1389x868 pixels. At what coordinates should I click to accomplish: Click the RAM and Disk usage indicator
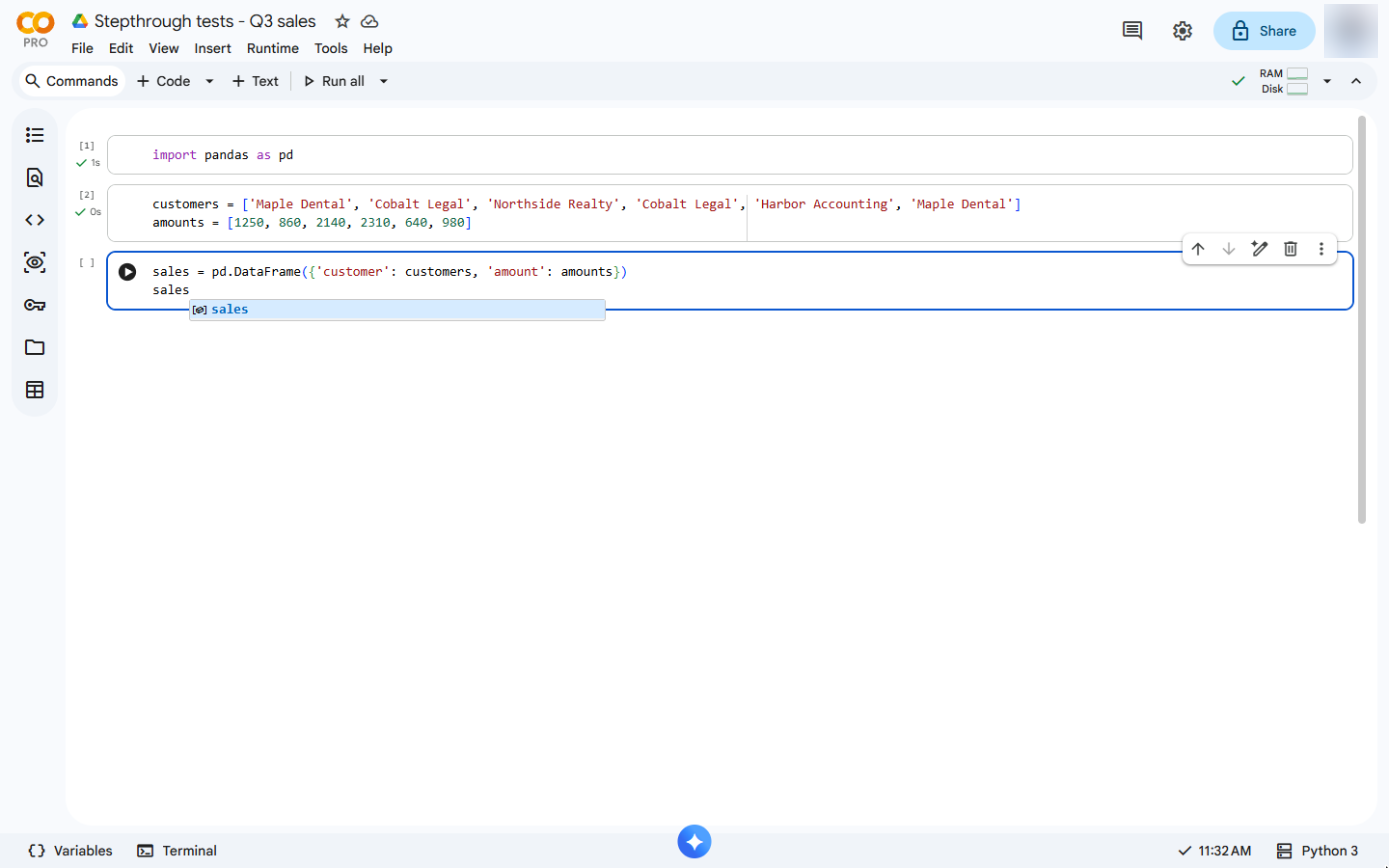click(x=1284, y=81)
